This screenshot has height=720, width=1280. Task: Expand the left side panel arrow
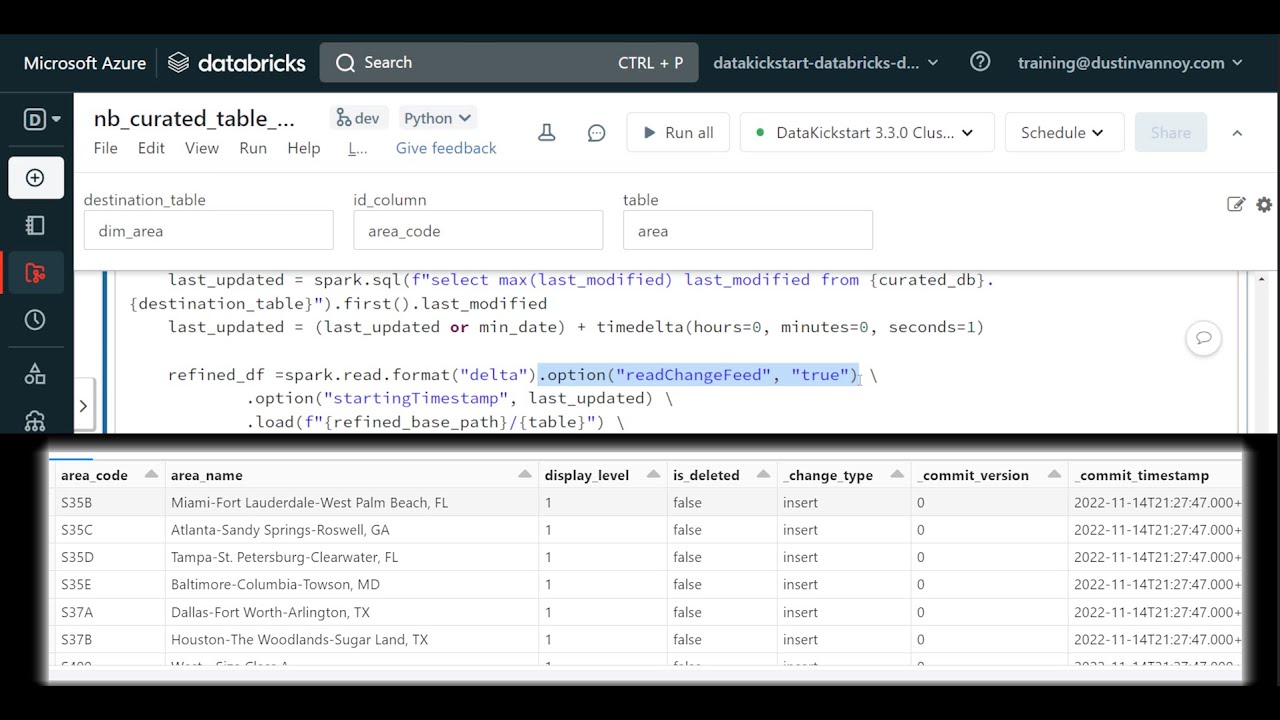tap(83, 406)
